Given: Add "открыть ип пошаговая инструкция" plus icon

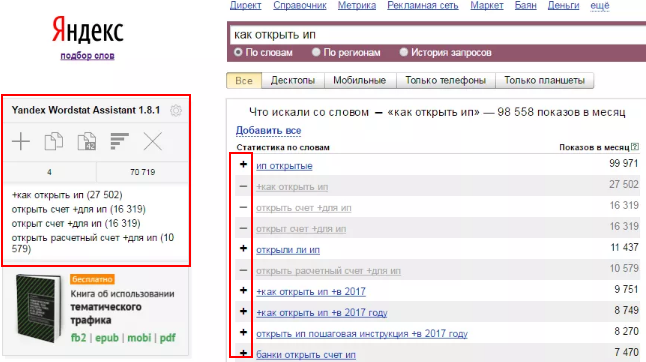Looking at the screenshot, I should pos(243,332).
